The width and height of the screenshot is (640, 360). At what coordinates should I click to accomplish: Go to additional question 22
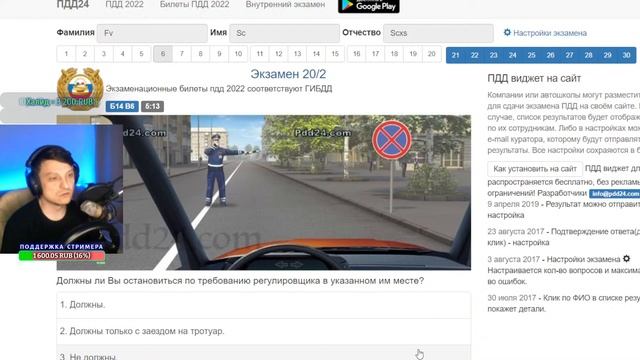click(474, 55)
